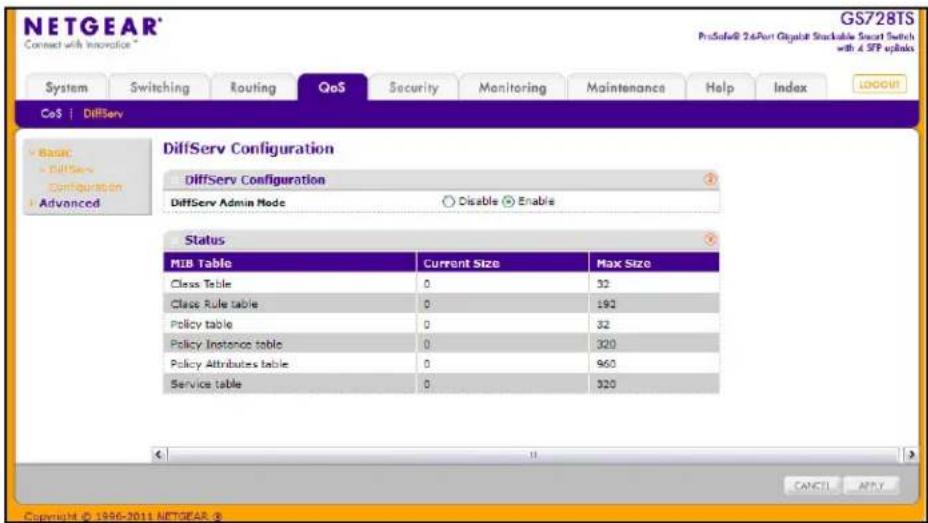
Task: Click the GS728TS model name
Action: [x=877, y=18]
